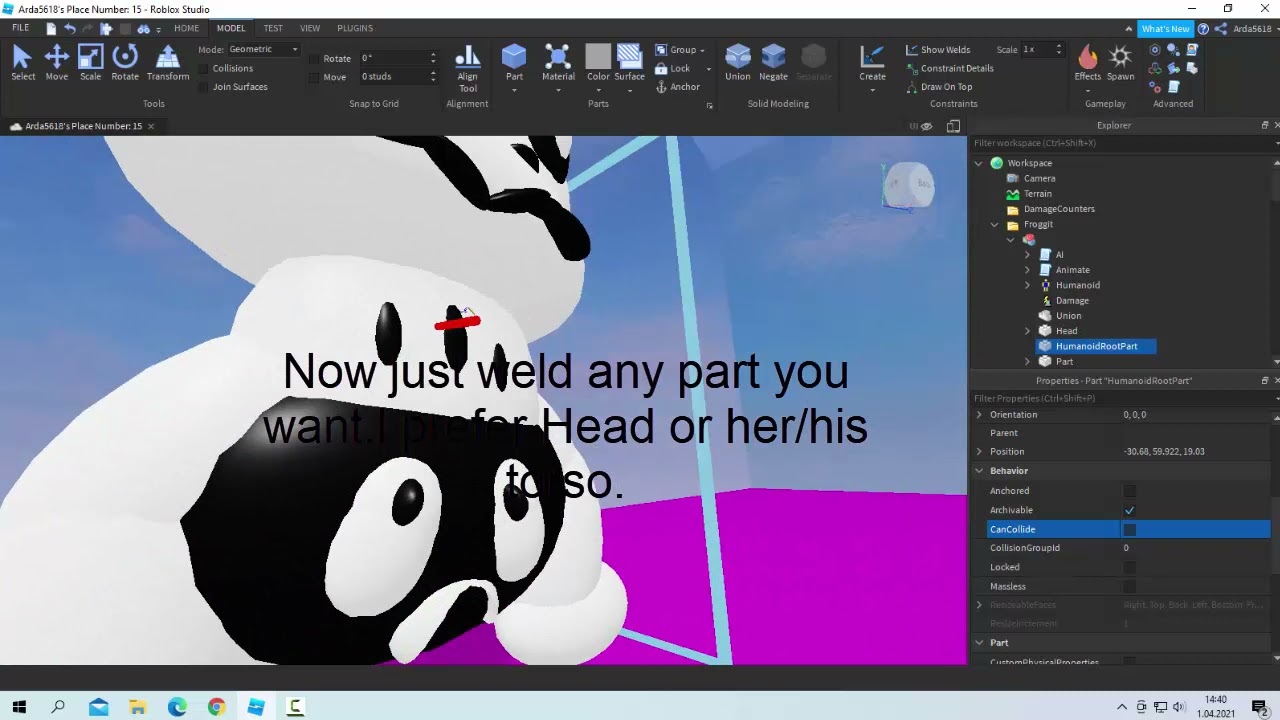Check the Massless property box
1280x720 pixels.
pyautogui.click(x=1129, y=586)
